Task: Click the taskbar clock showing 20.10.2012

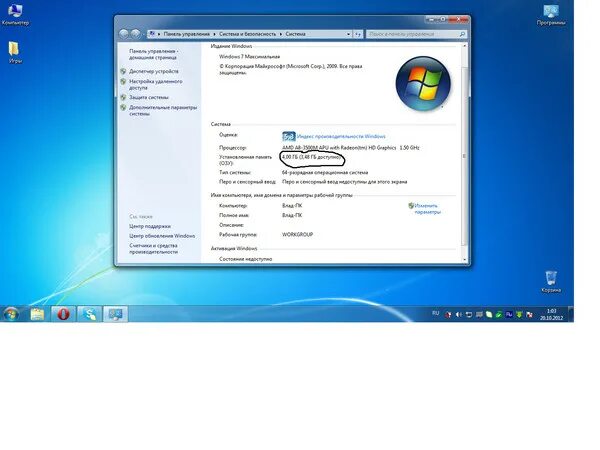Action: click(x=551, y=315)
